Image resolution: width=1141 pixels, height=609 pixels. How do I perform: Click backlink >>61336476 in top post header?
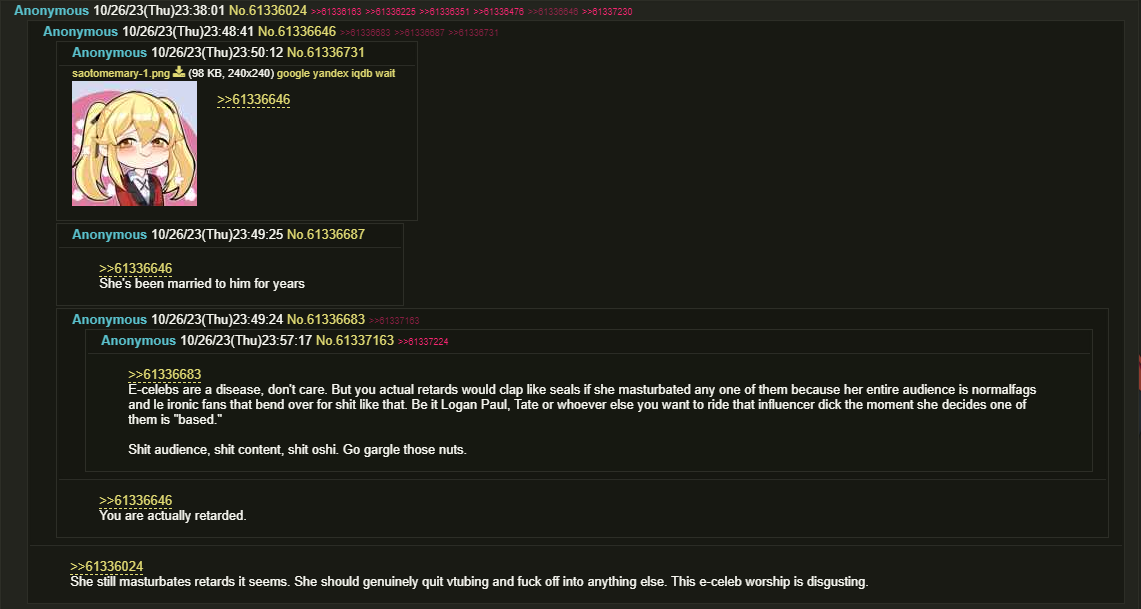pos(498,12)
